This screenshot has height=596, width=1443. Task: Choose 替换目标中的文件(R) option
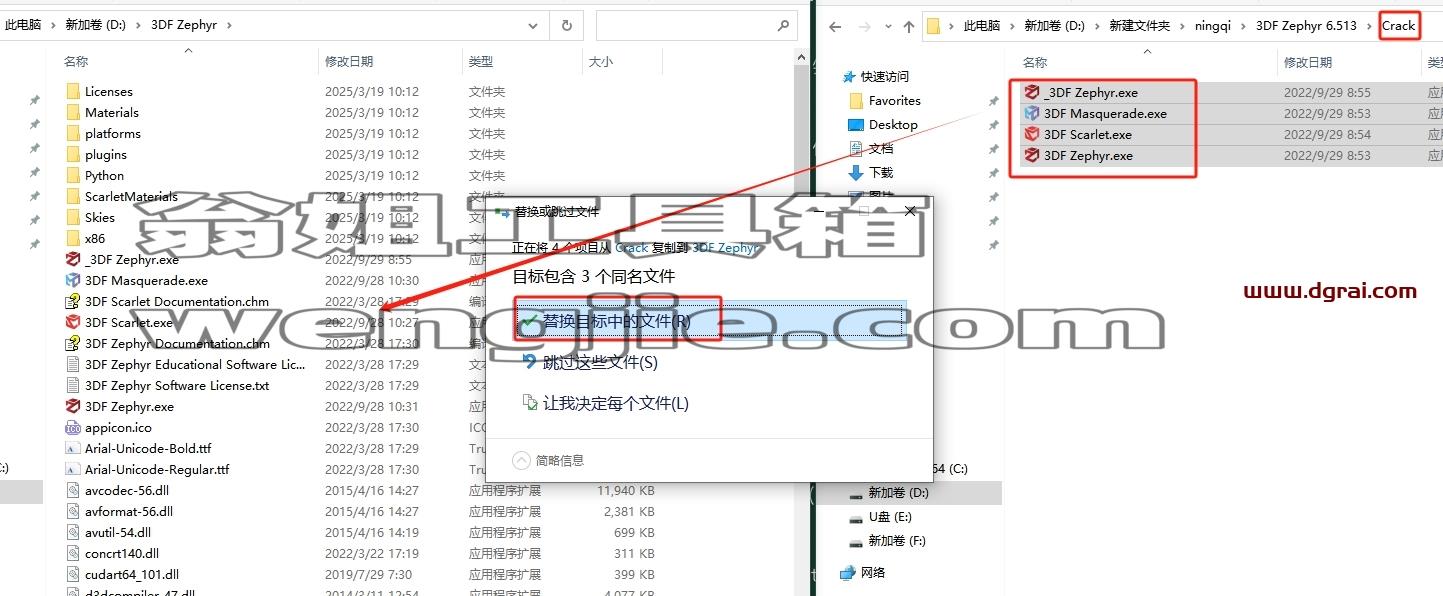(x=709, y=321)
